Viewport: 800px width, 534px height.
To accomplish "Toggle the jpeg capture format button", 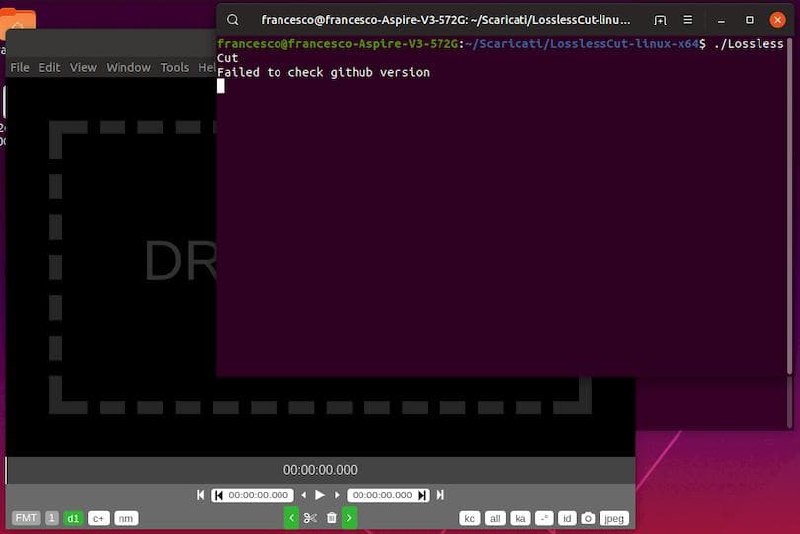I will click(x=614, y=518).
